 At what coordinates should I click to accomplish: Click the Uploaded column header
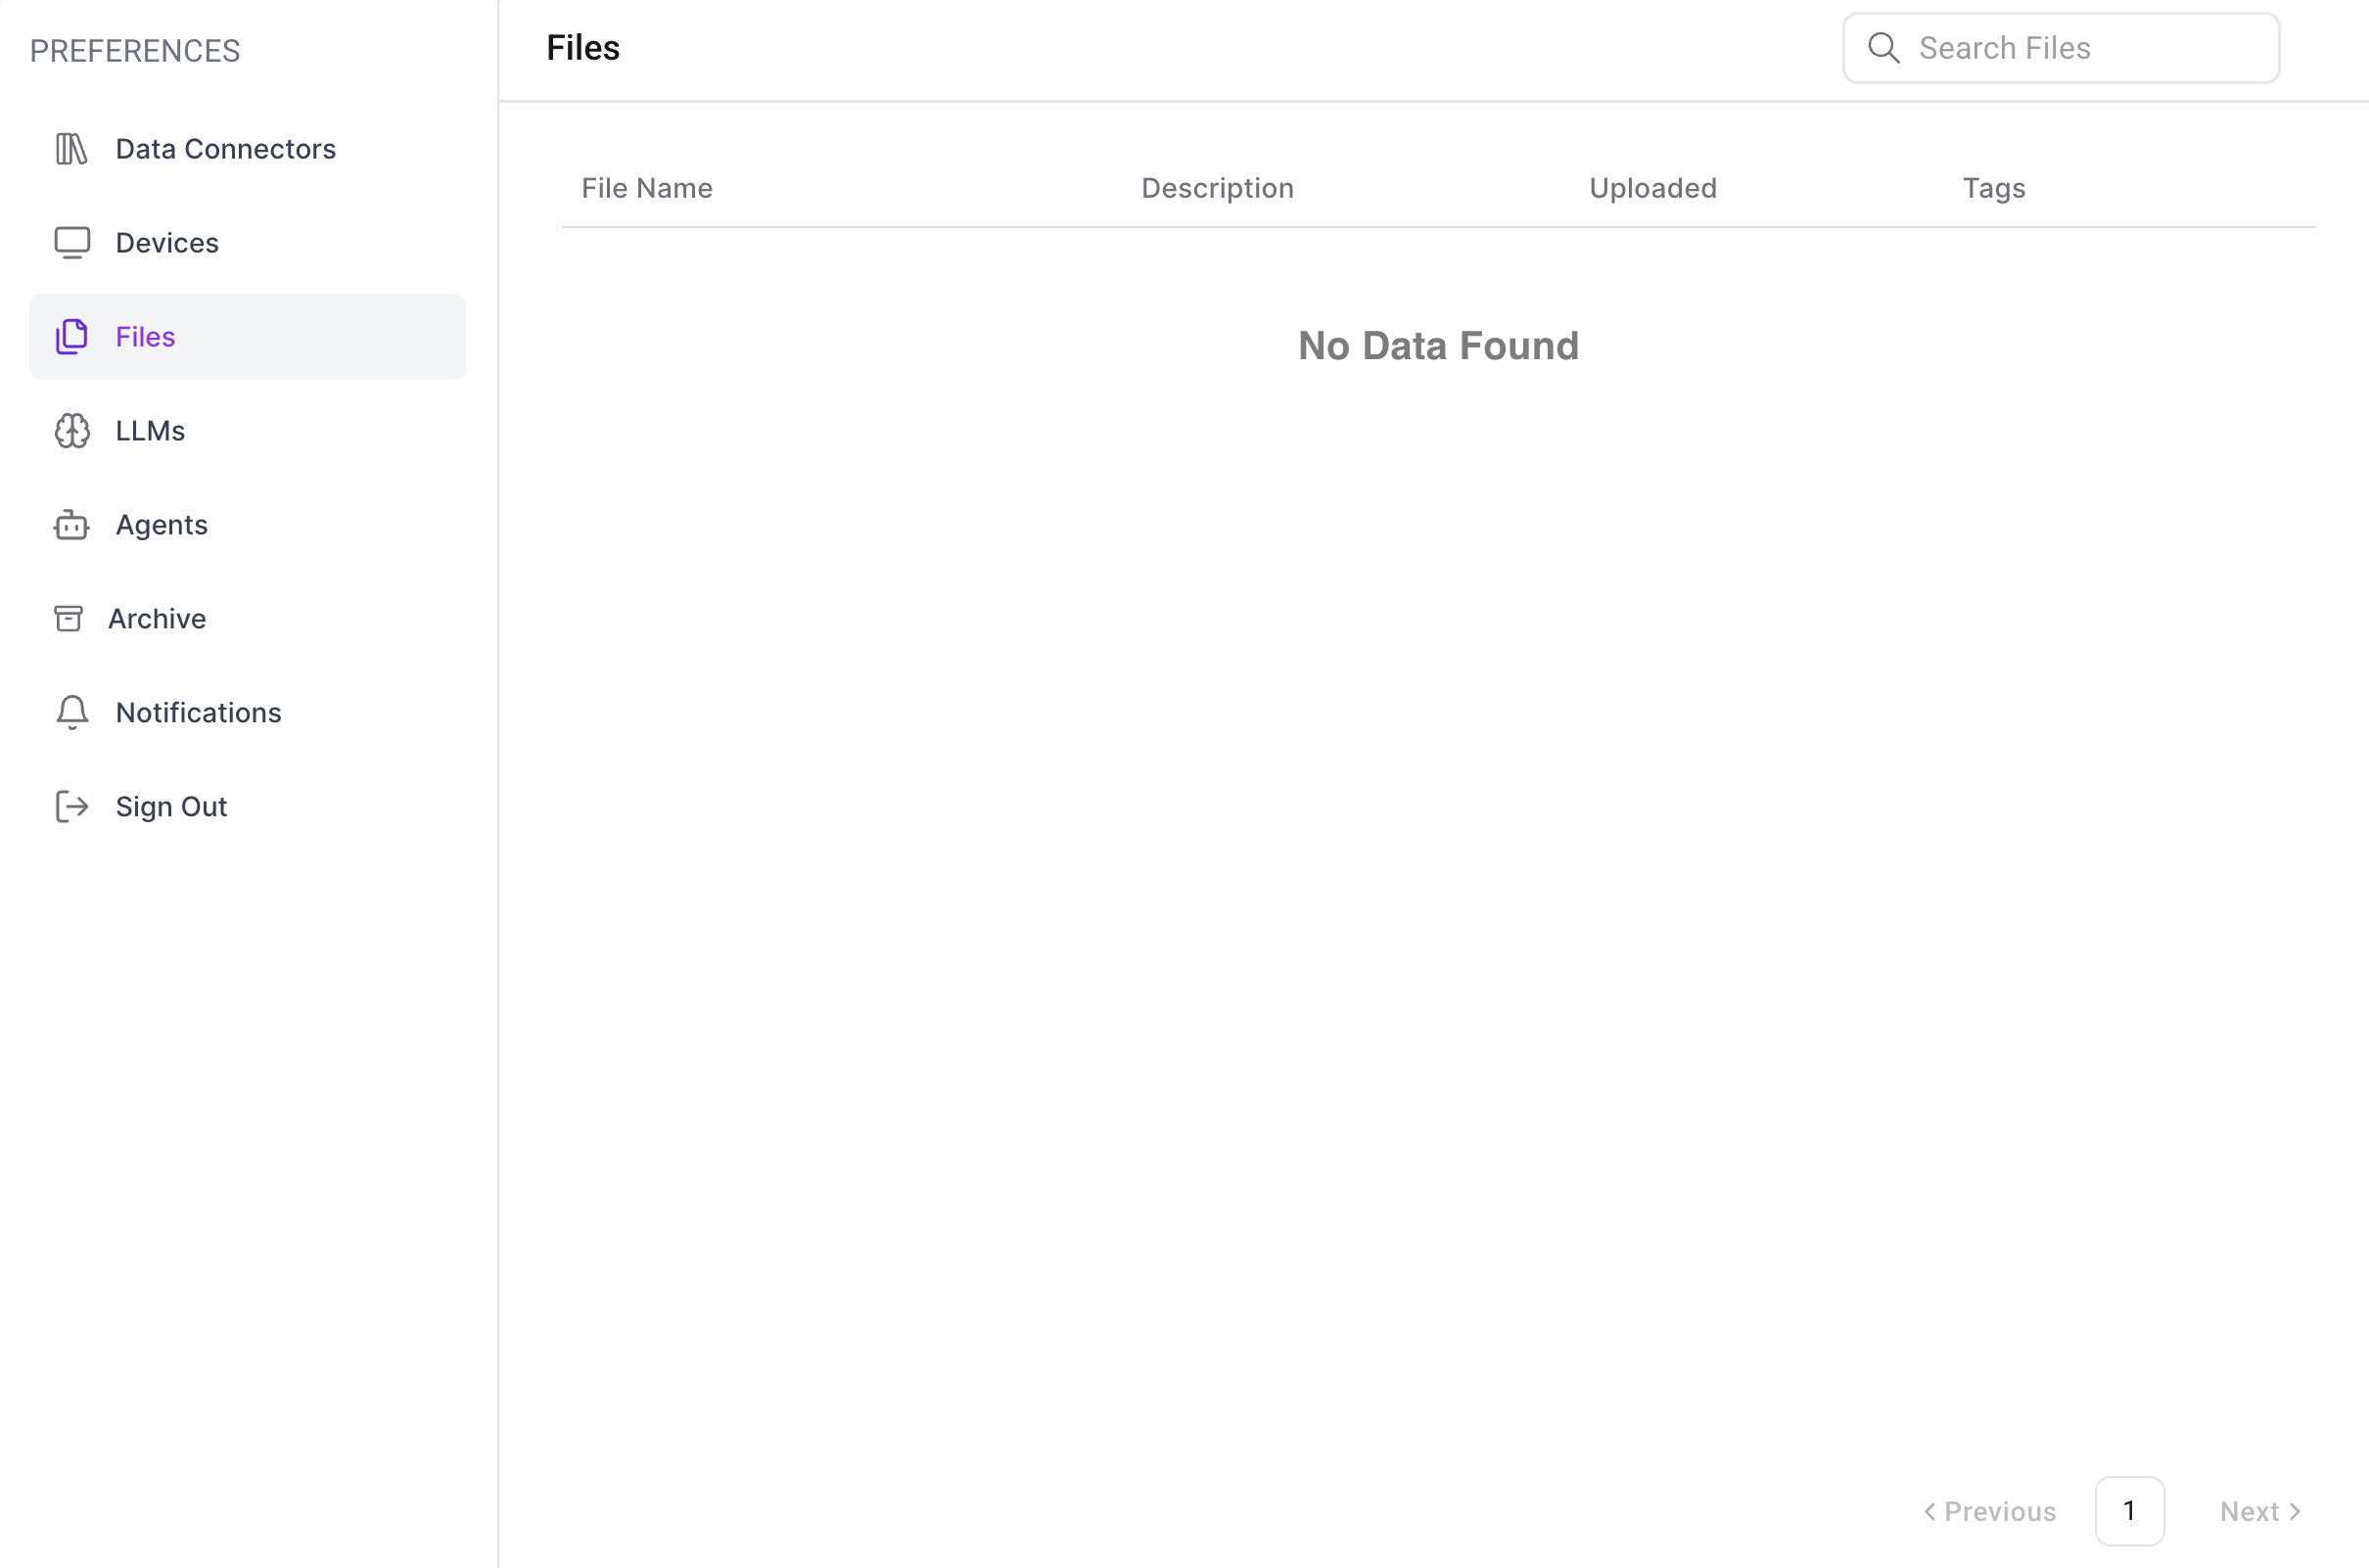pos(1652,188)
